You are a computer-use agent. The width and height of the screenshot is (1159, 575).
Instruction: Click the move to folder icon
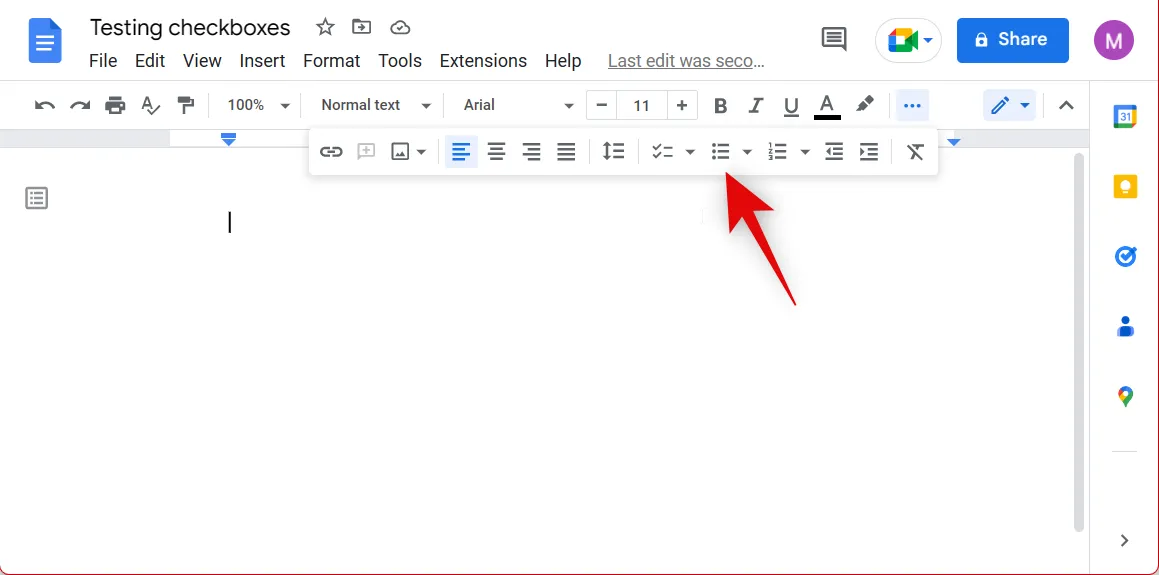tap(361, 28)
